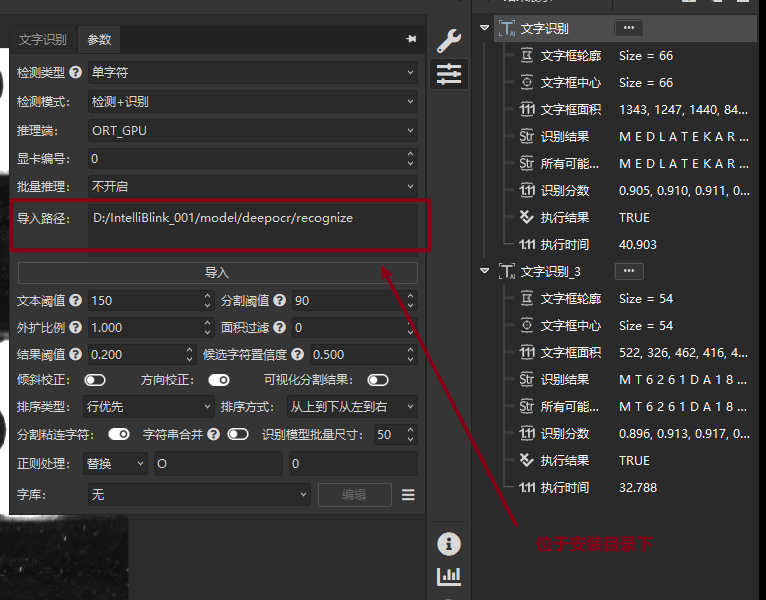Screen dimensions: 766x600
Task: Click the pin icon on panel header
Action: pos(410,39)
